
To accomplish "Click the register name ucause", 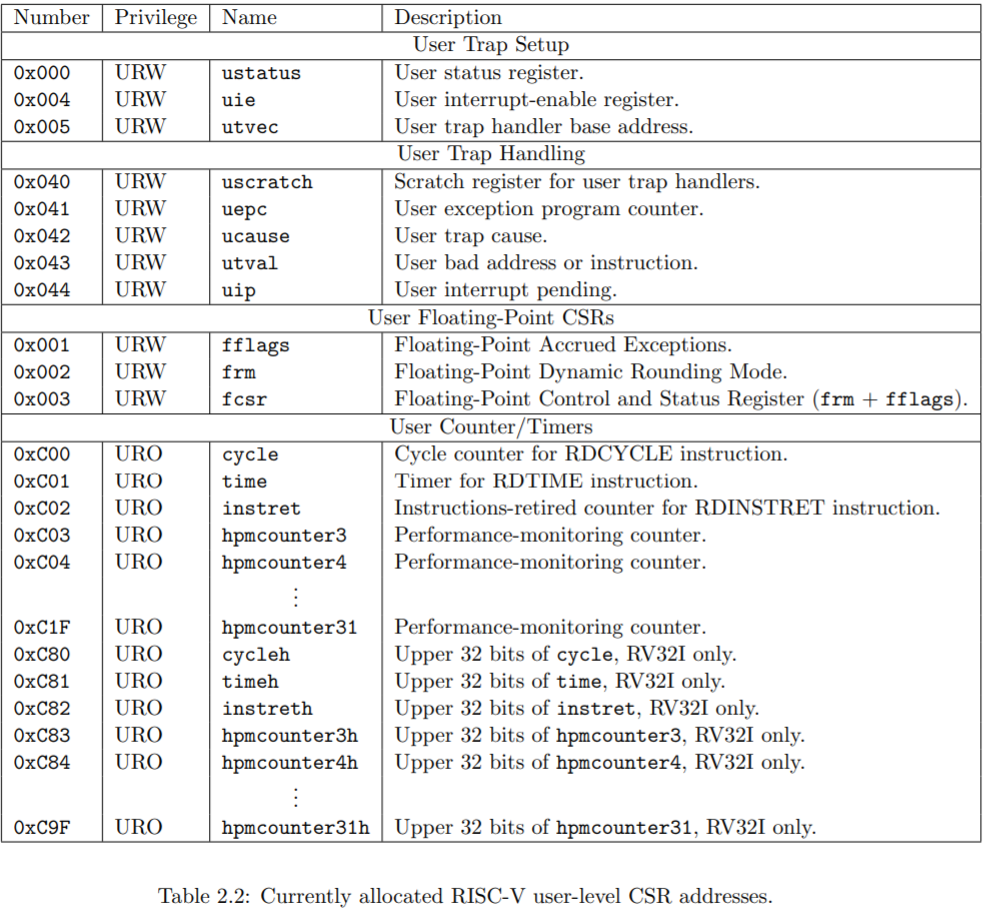I will pos(255,236).
